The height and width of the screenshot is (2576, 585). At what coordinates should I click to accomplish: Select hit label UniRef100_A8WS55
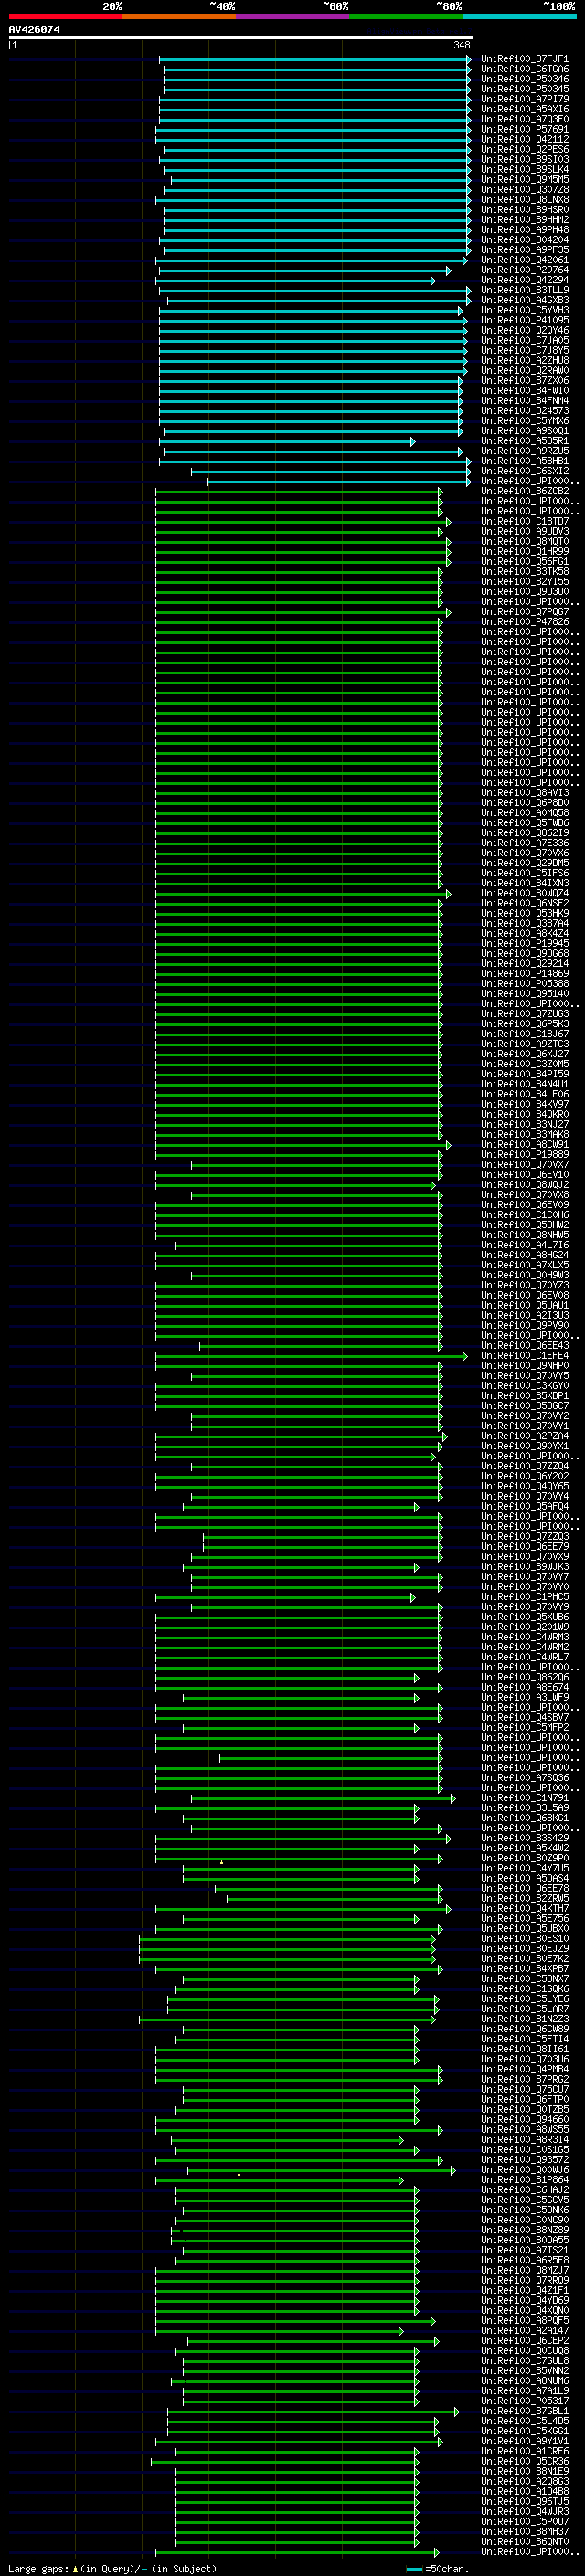[525, 2129]
